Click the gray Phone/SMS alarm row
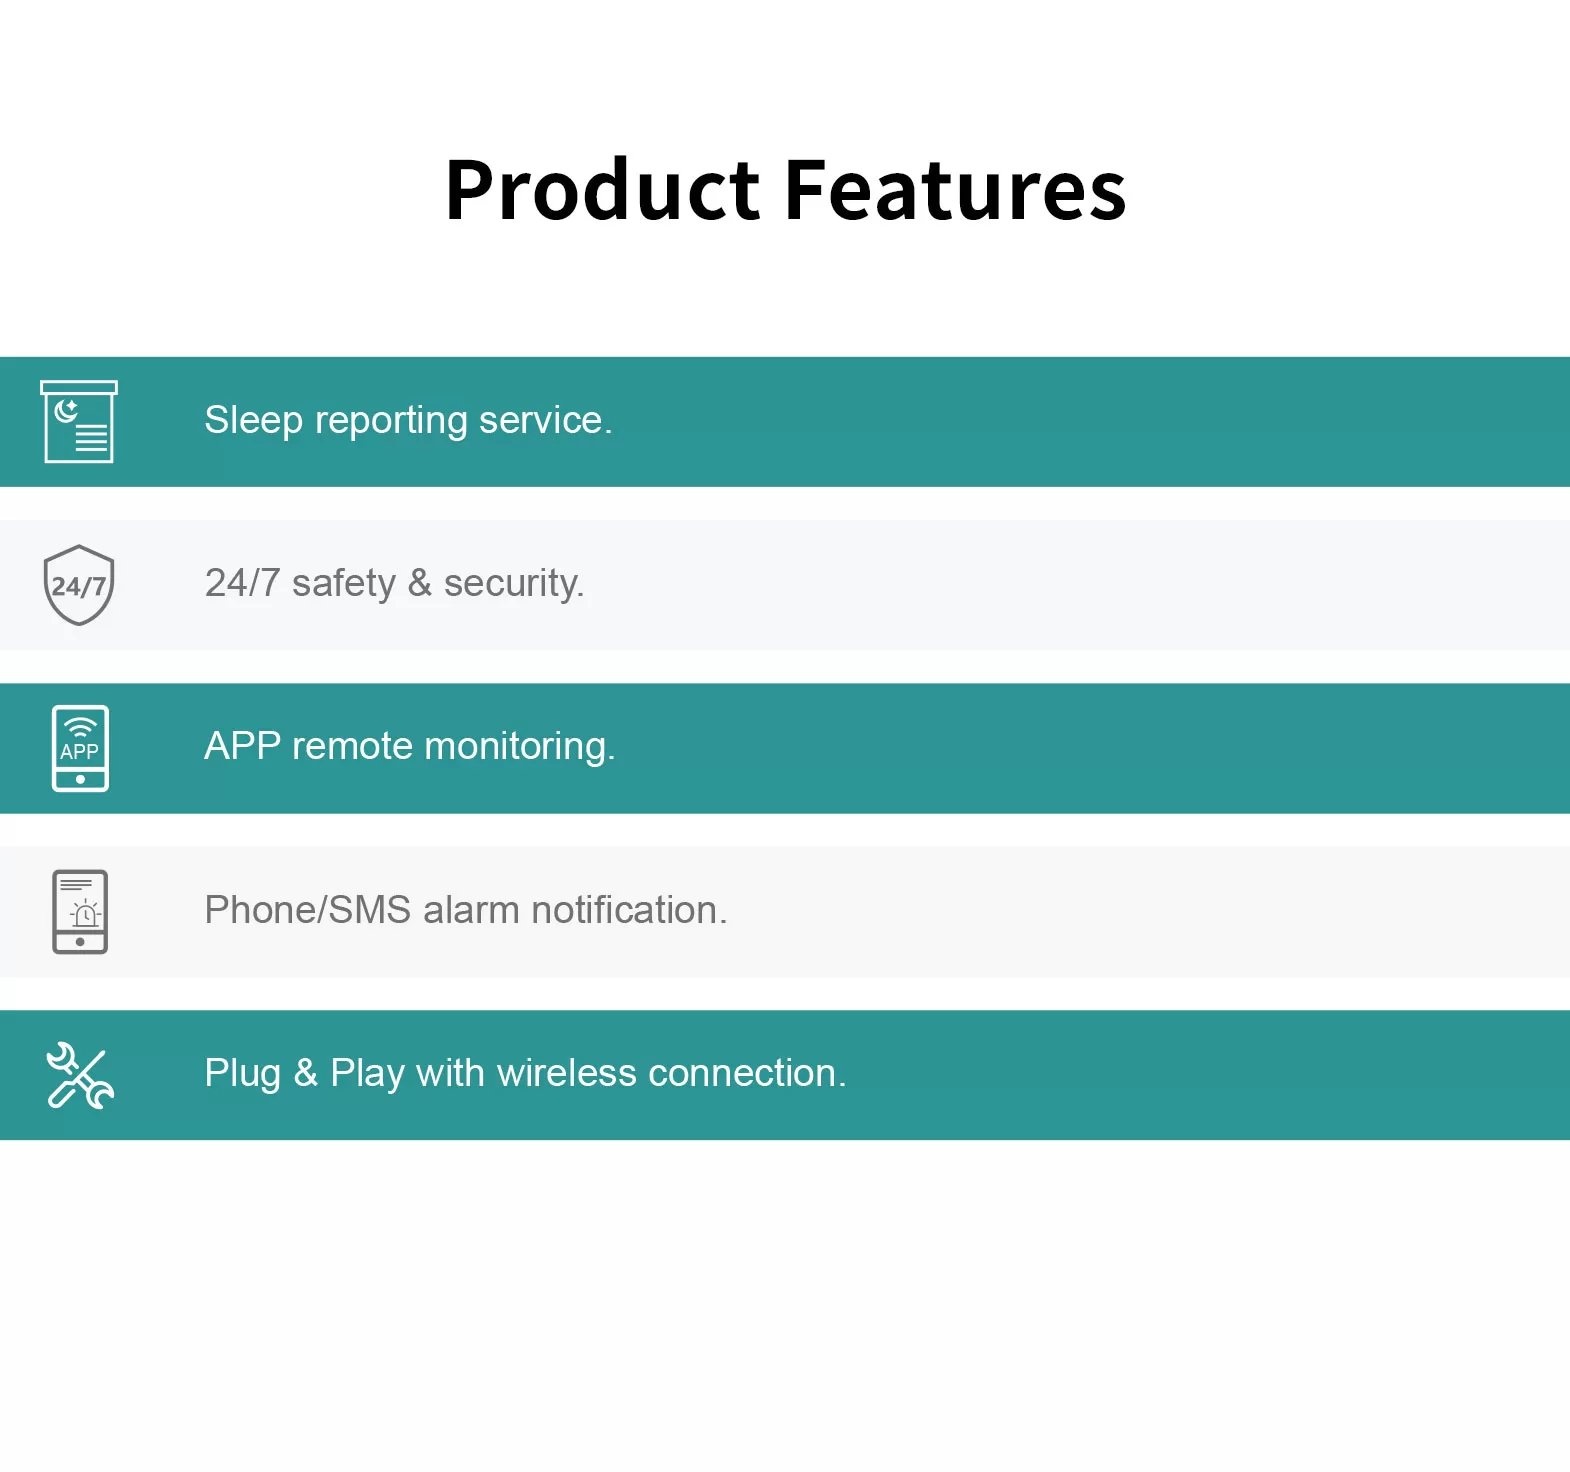 coord(785,912)
